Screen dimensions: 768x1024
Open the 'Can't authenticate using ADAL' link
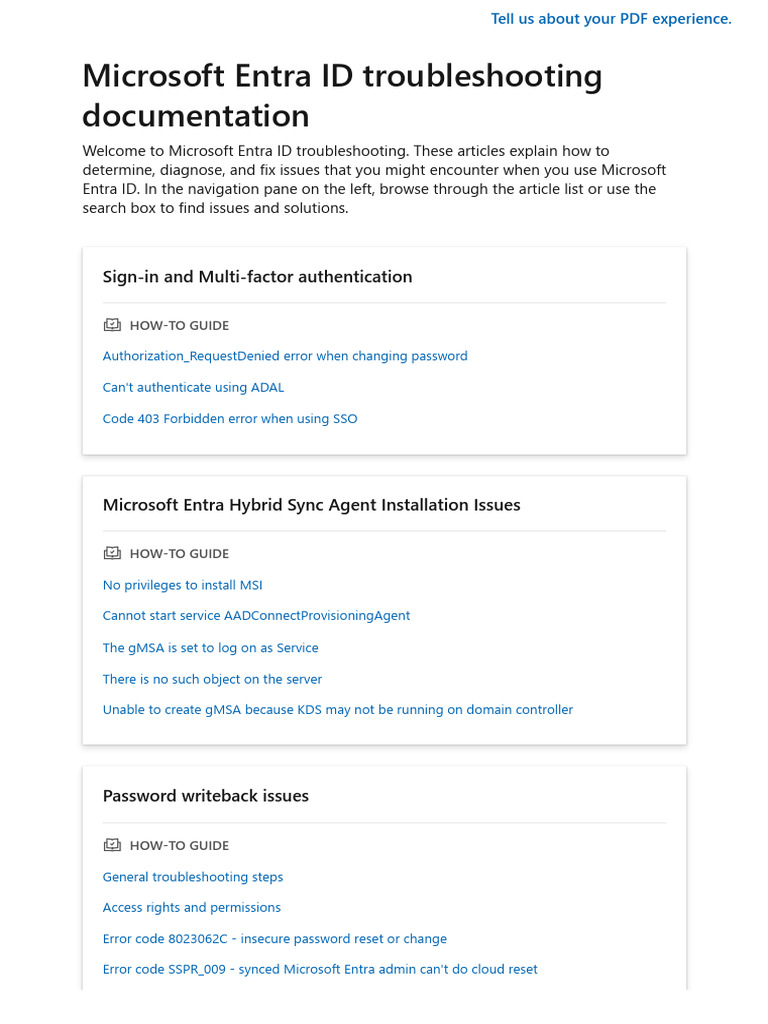click(x=193, y=387)
